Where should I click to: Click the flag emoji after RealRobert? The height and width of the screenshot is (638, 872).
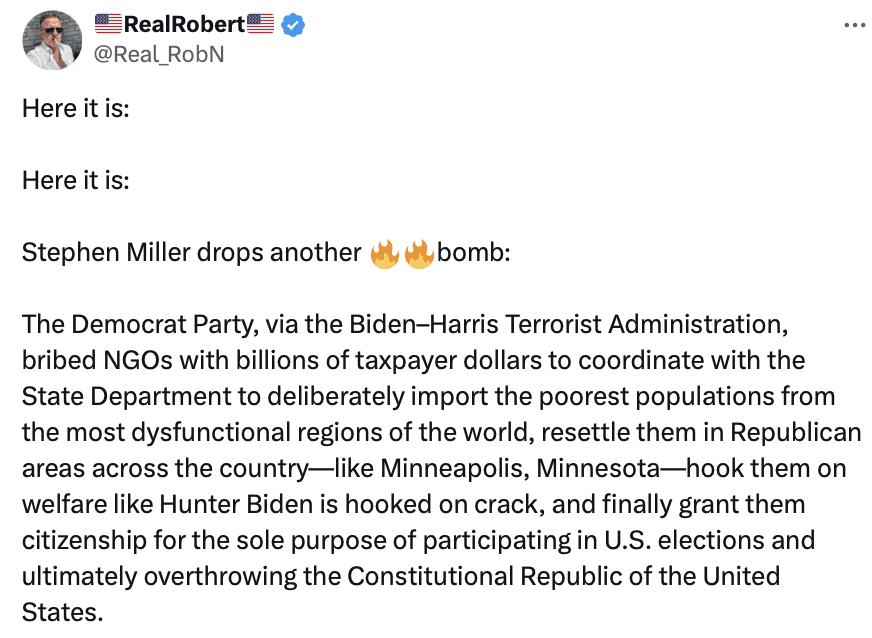coord(260,26)
